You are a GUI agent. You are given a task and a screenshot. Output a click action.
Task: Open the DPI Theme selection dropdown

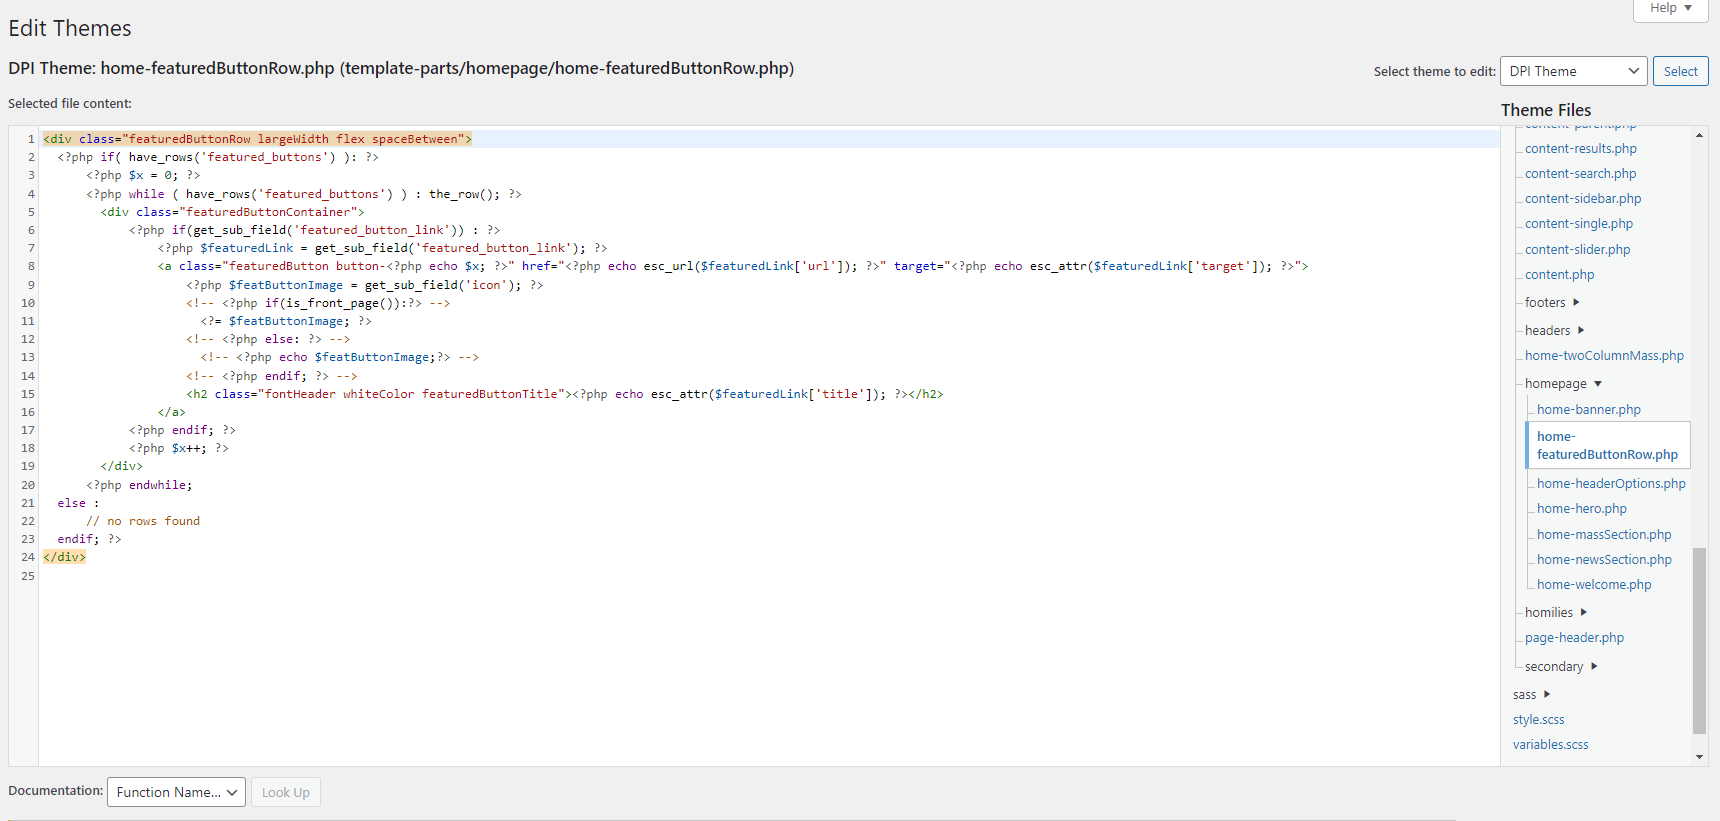tap(1573, 71)
